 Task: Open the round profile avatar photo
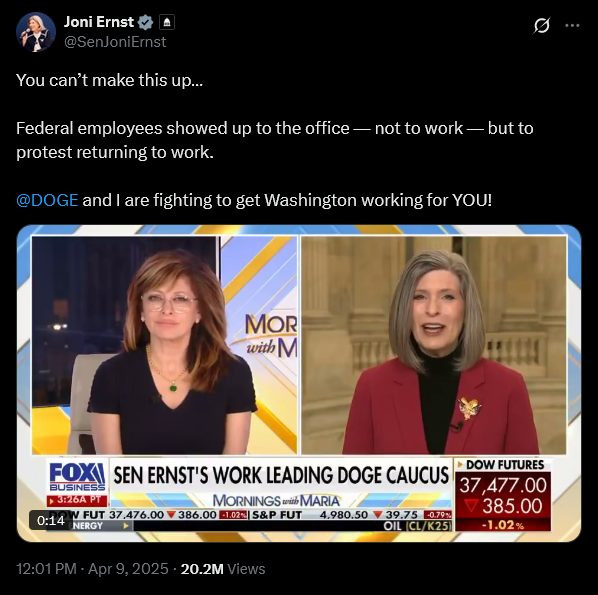(x=36, y=32)
